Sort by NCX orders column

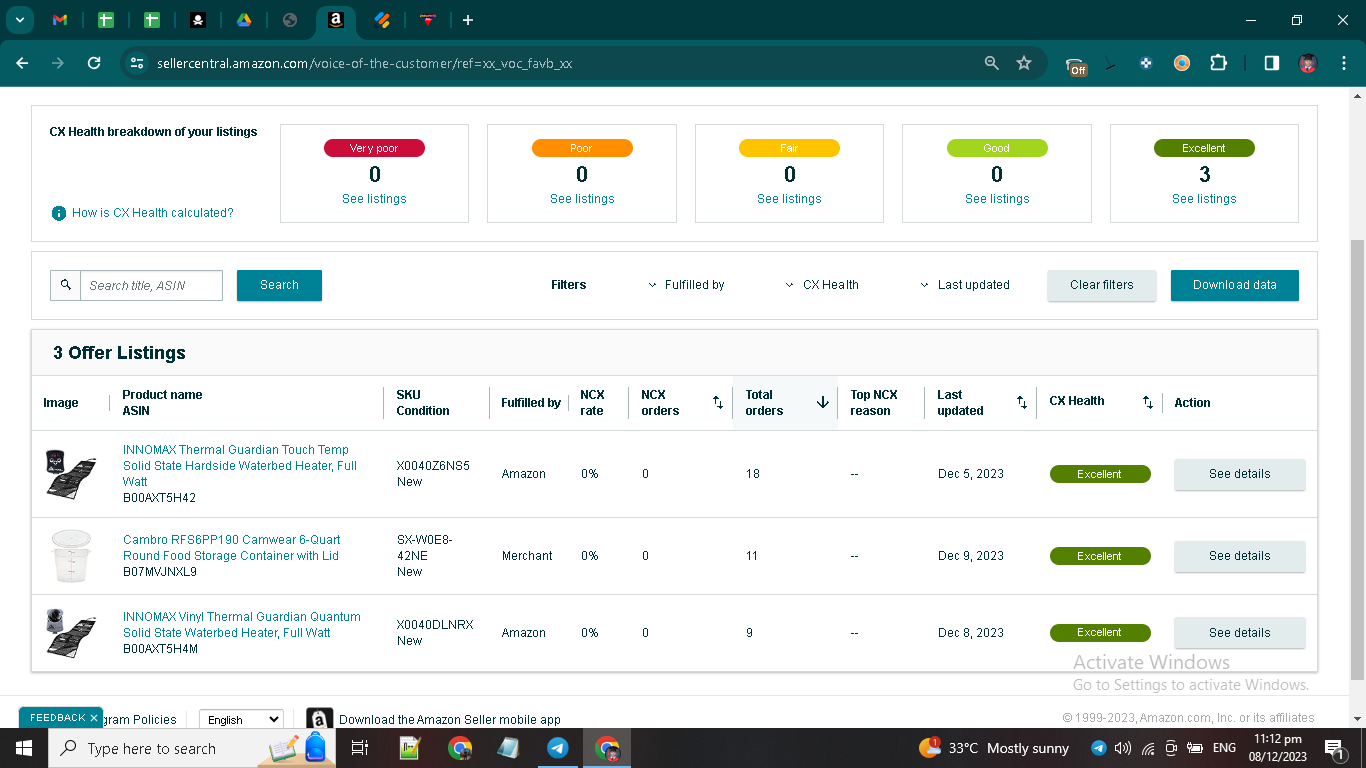[718, 403]
